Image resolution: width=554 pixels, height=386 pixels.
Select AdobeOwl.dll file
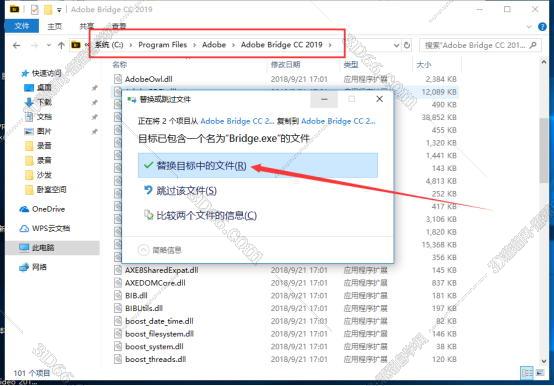pyautogui.click(x=148, y=79)
